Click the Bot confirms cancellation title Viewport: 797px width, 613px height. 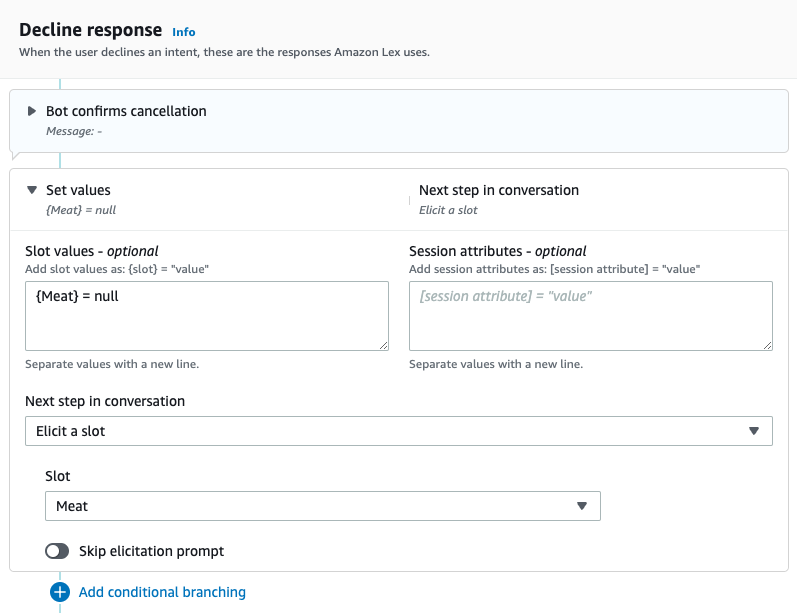tap(126, 111)
